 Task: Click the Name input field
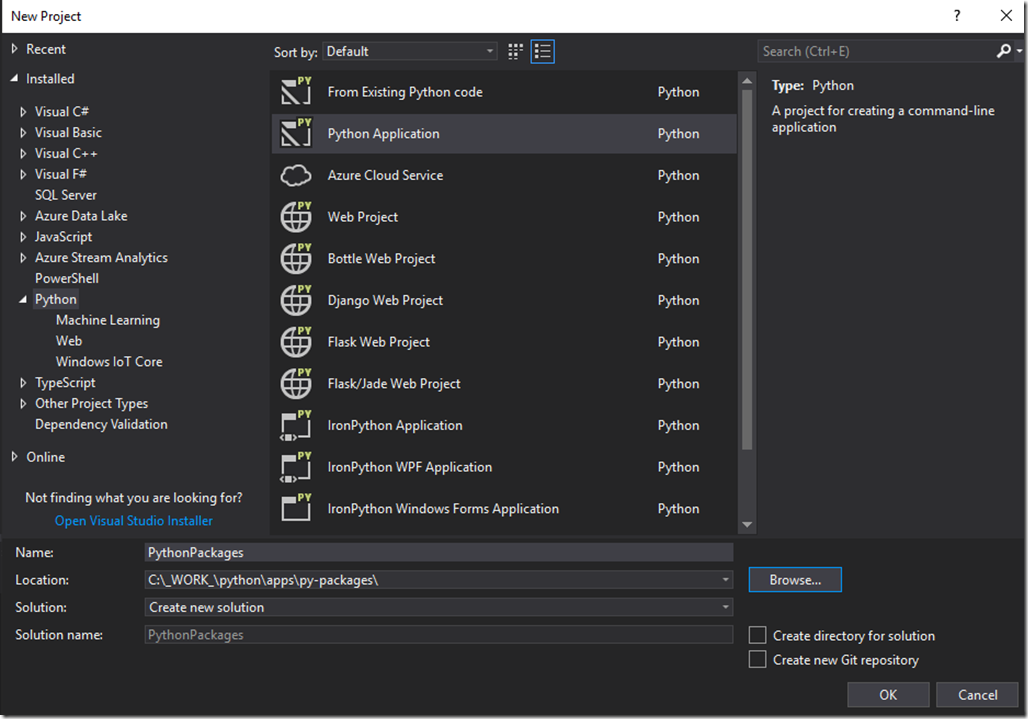click(439, 553)
